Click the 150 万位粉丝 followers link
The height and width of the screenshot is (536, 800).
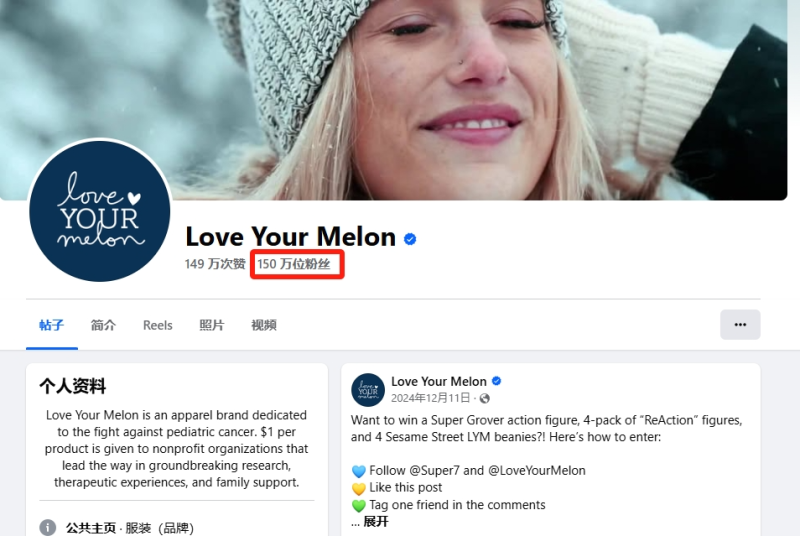point(293,264)
